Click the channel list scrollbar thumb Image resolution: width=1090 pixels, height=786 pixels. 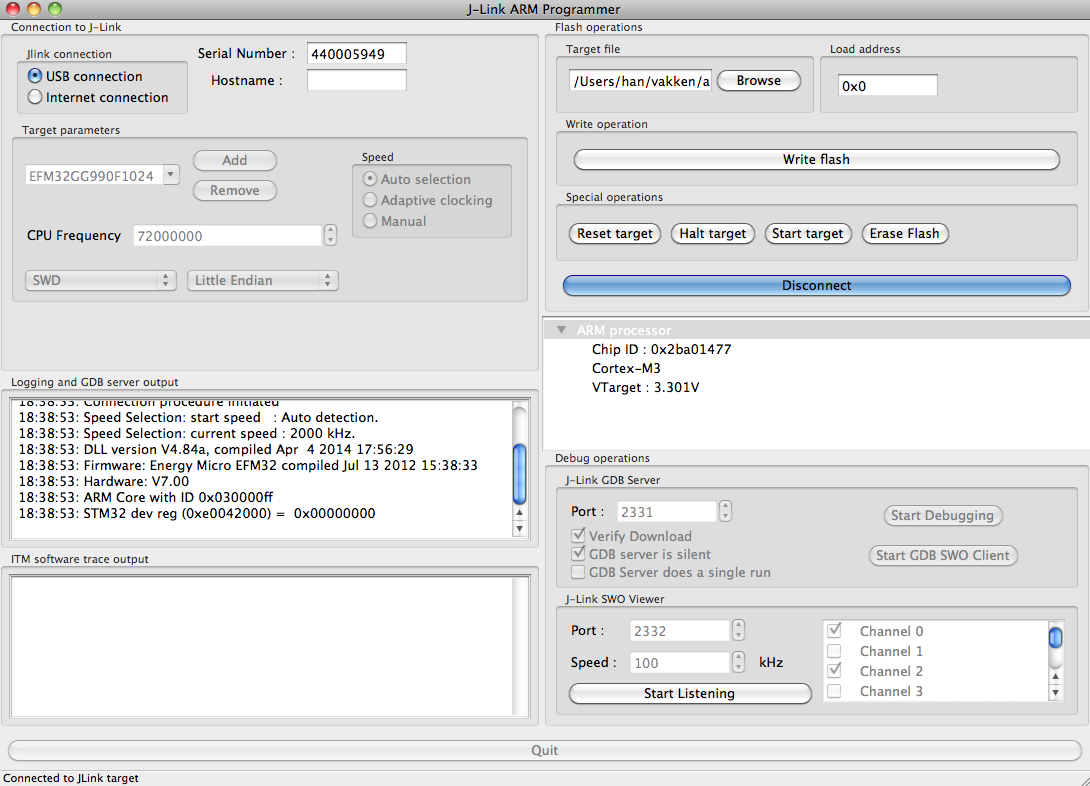coord(1055,637)
